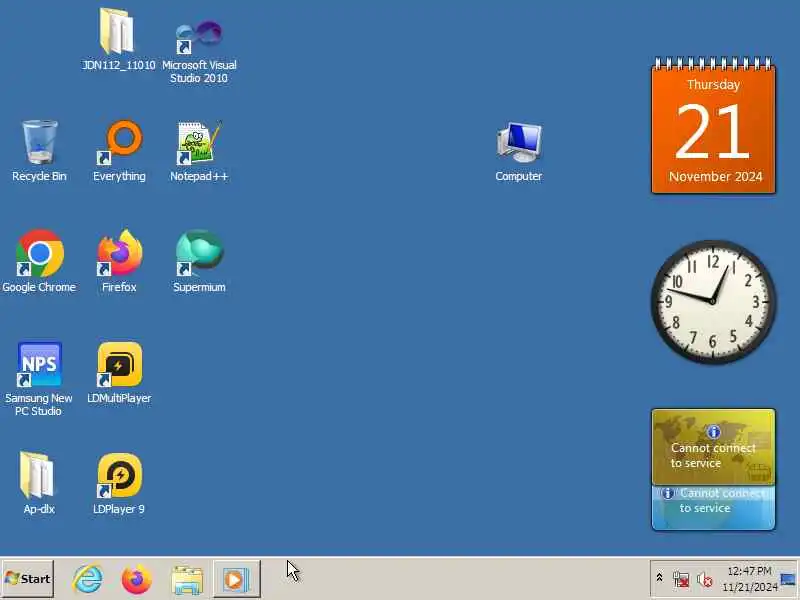800x600 pixels.
Task: Open Windows Media Player from taskbar
Action: [236, 579]
